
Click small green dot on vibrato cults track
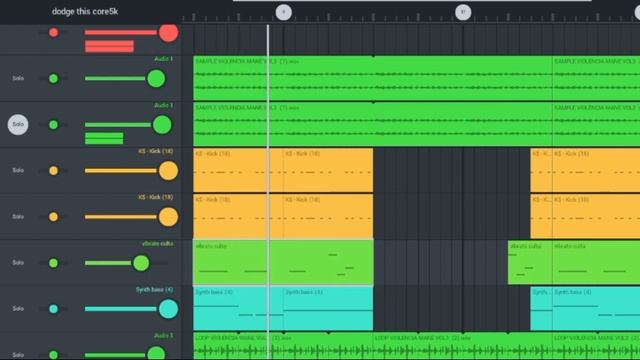pos(53,263)
